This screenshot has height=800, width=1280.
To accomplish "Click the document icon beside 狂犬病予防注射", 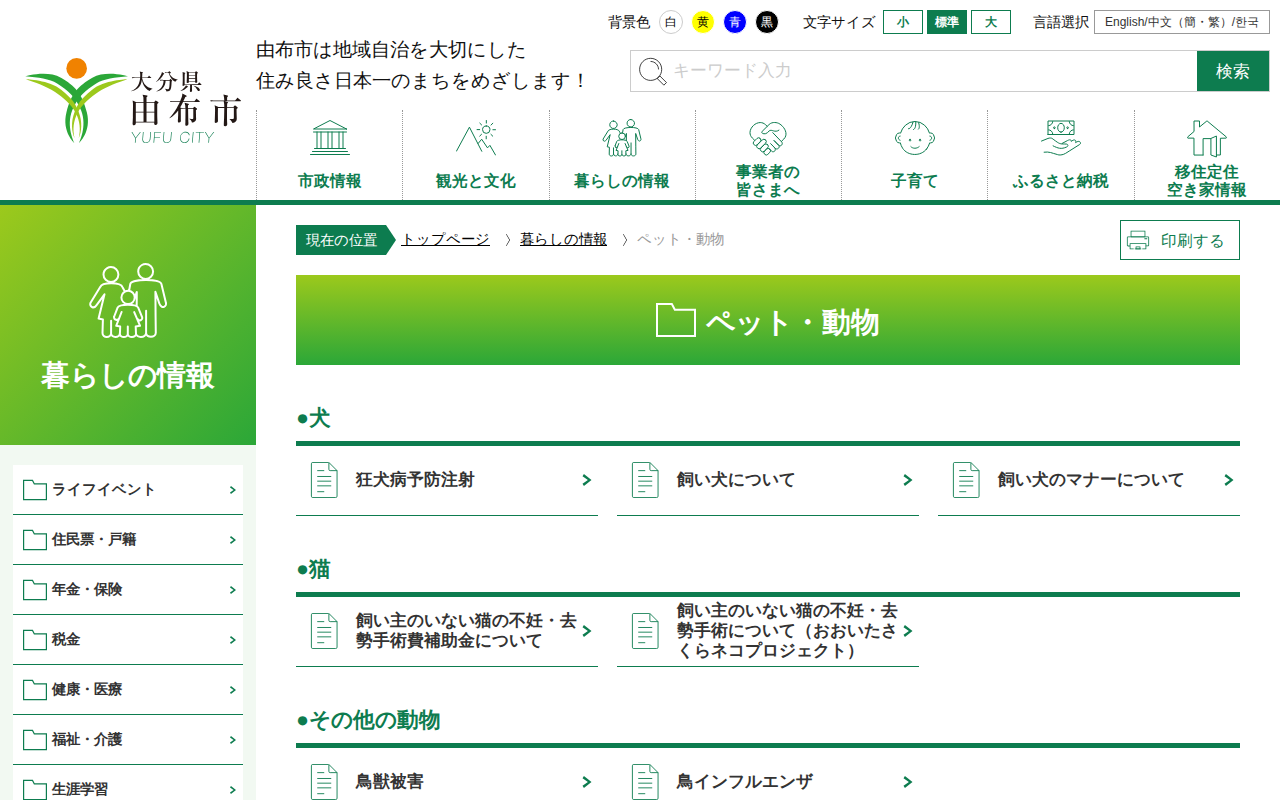I will (324, 480).
